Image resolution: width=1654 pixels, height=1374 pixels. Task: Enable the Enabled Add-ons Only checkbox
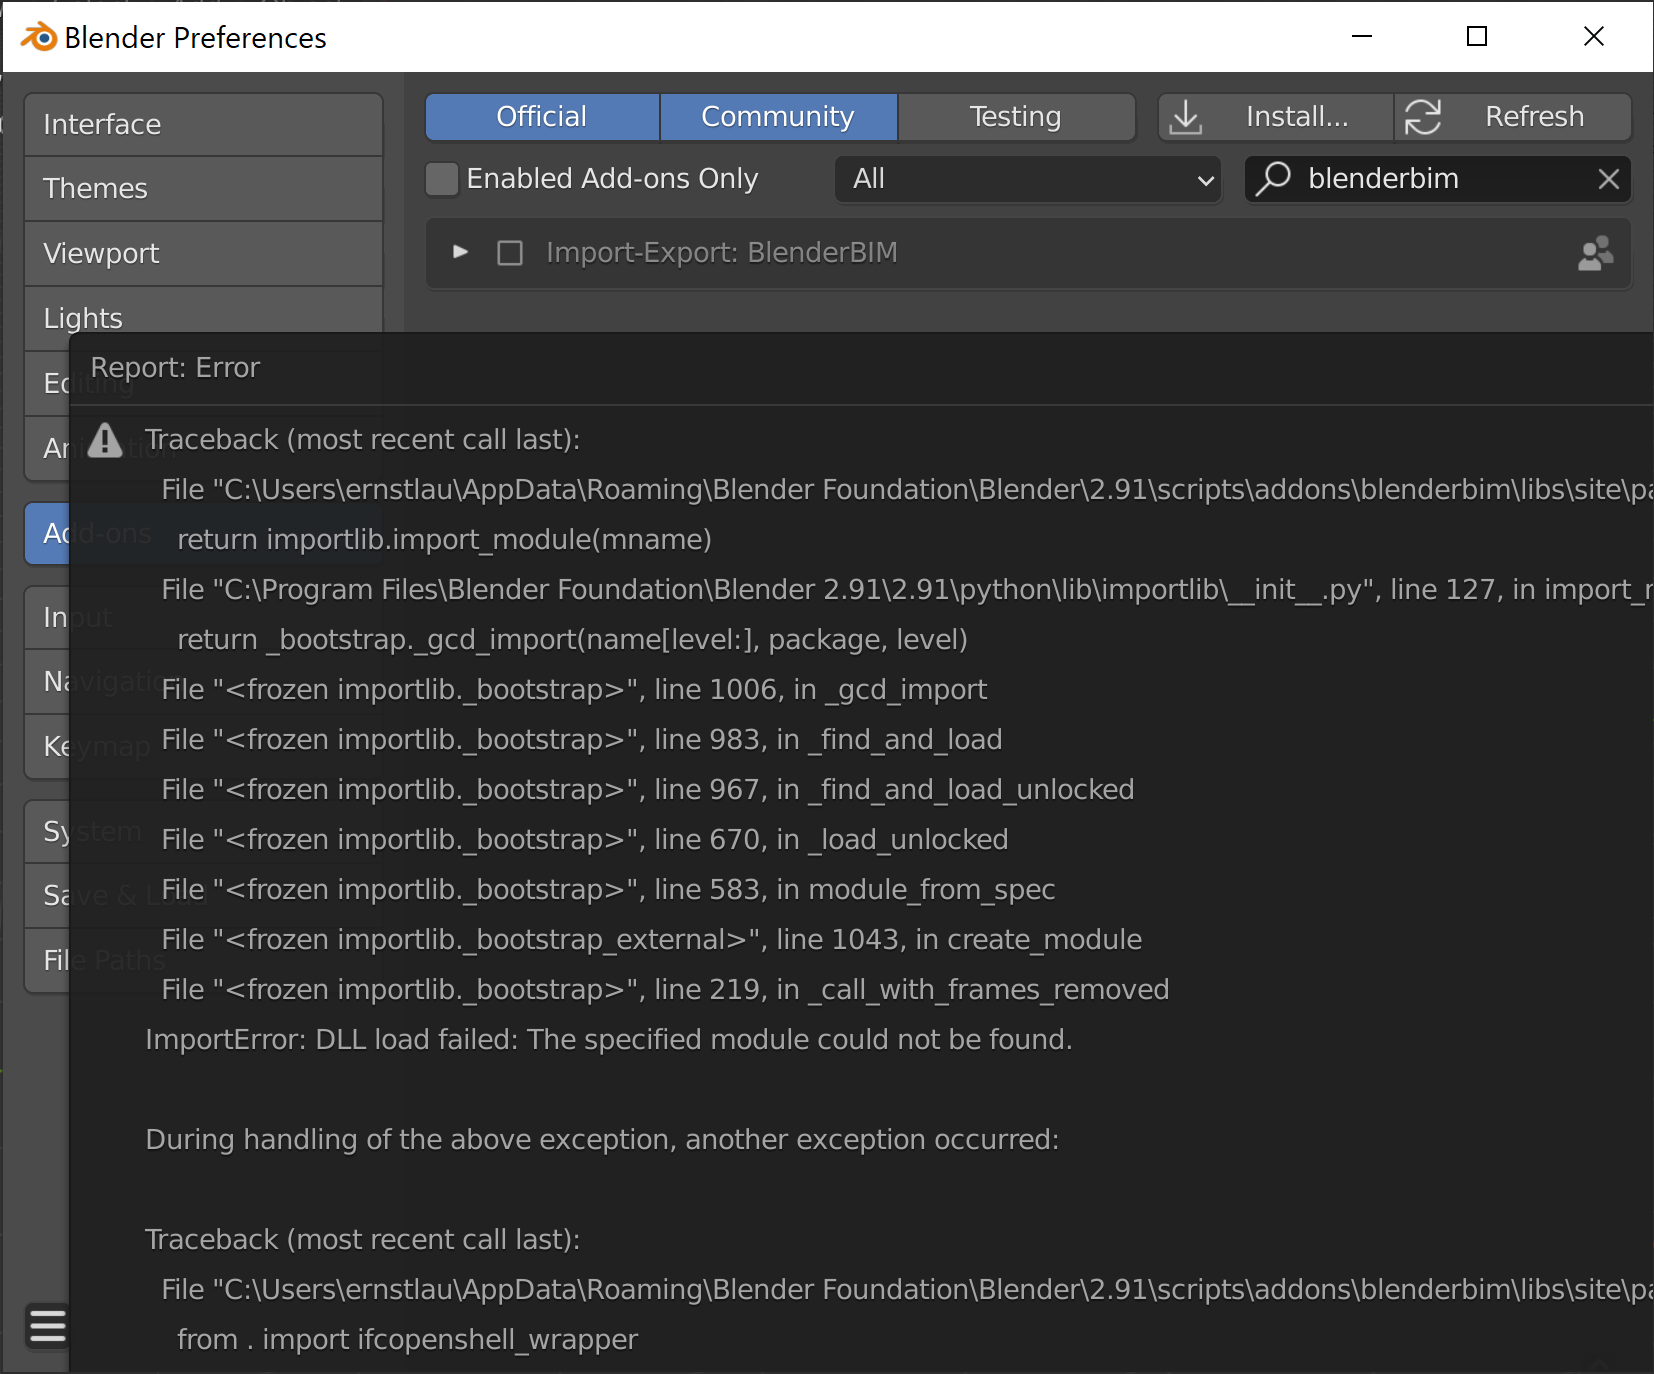click(441, 178)
